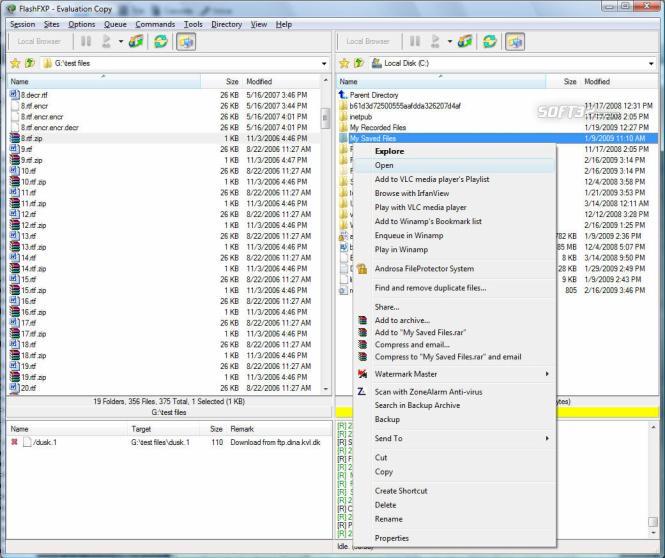Refresh the left pane file listing
Screen dimensions: 665x558
(161, 42)
